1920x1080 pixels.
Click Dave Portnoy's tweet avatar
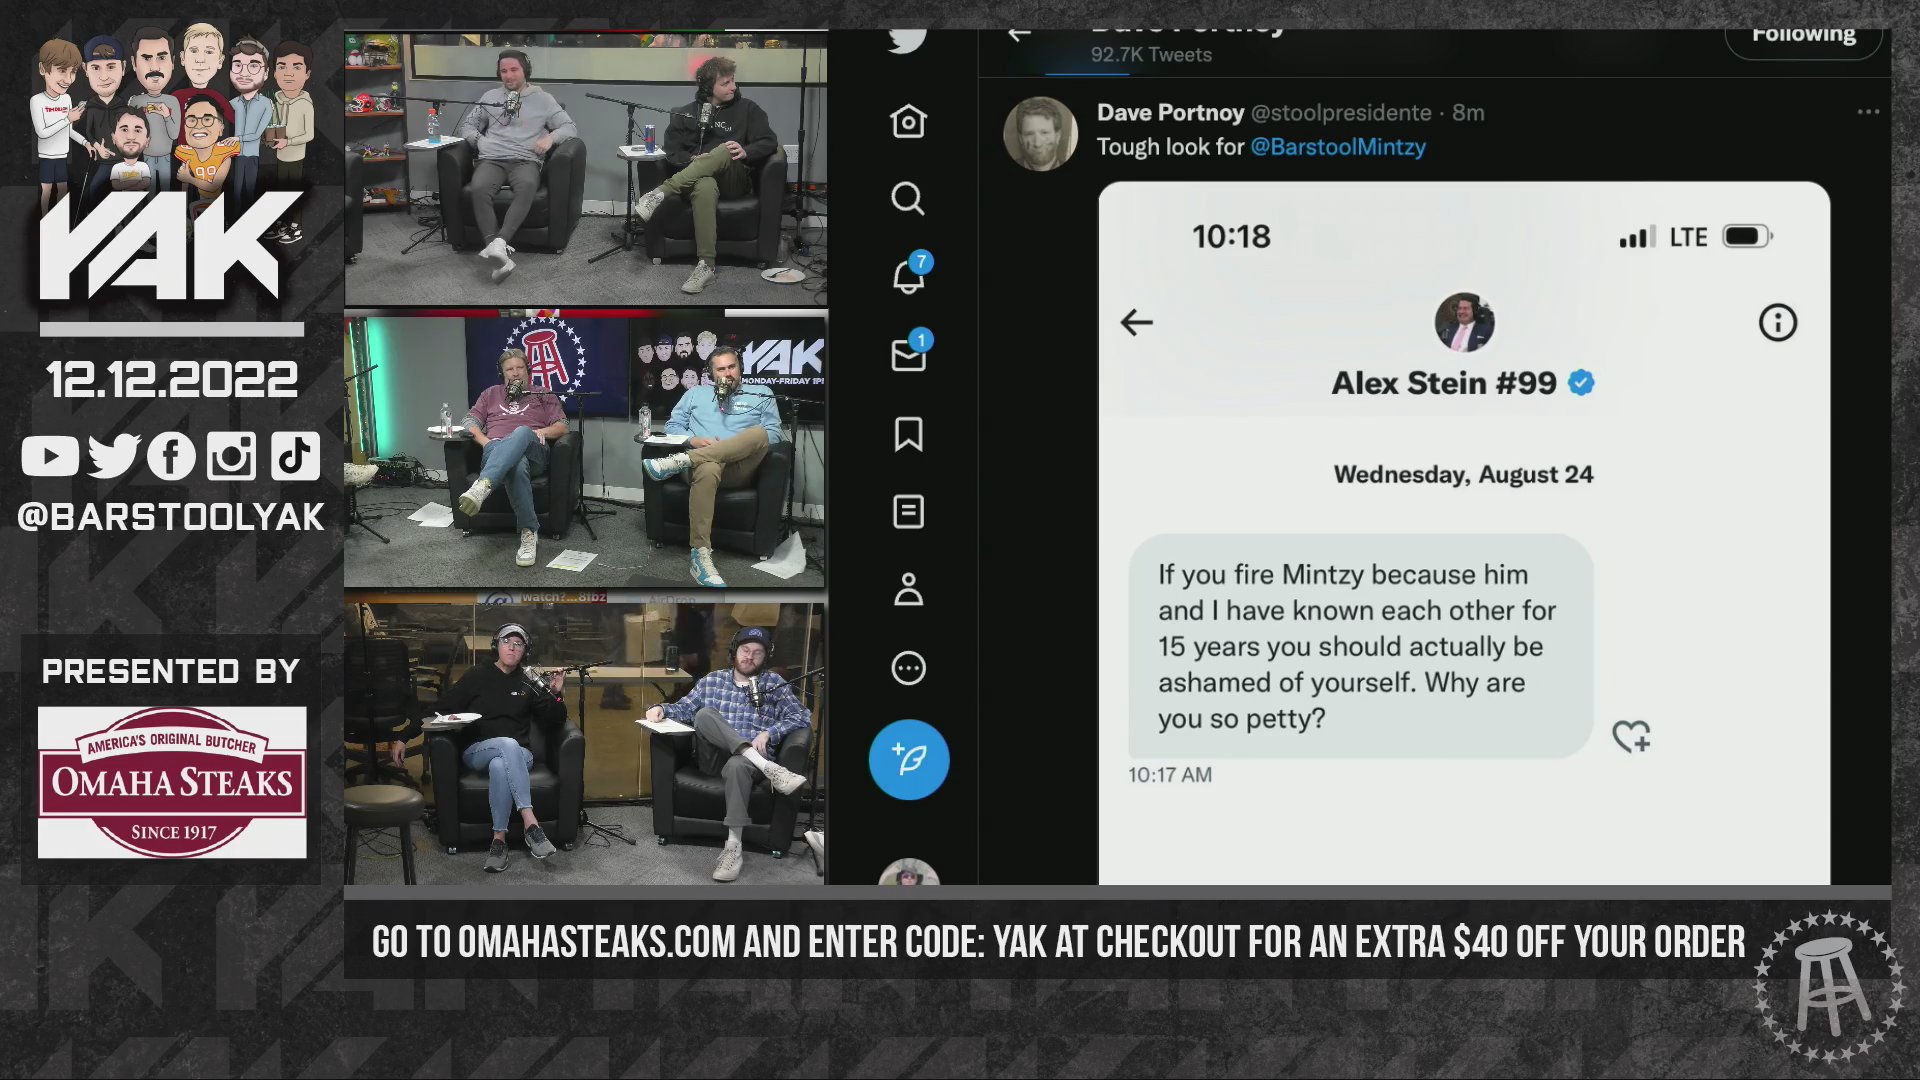point(1040,134)
